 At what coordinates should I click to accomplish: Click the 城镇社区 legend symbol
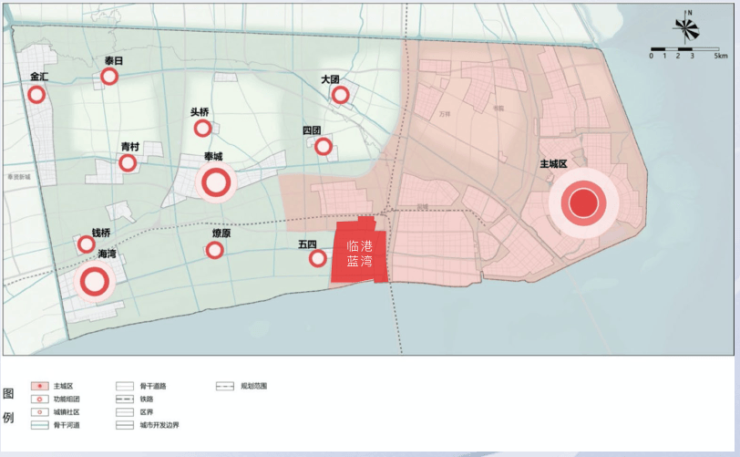click(40, 412)
